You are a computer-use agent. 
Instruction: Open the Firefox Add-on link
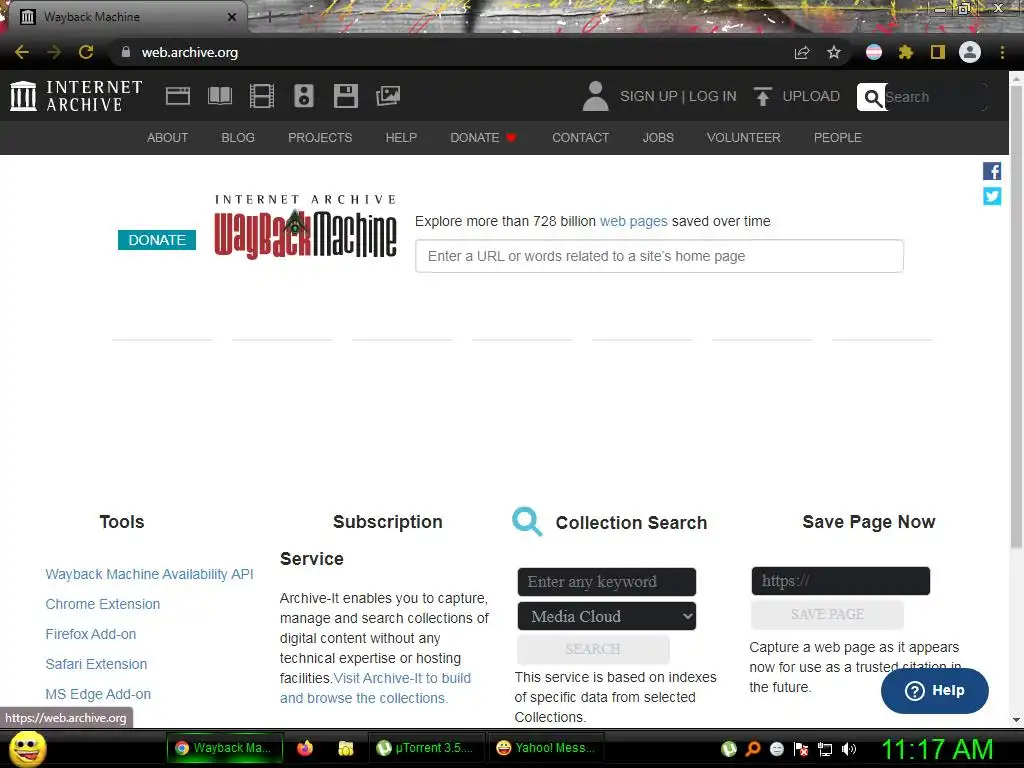[91, 634]
